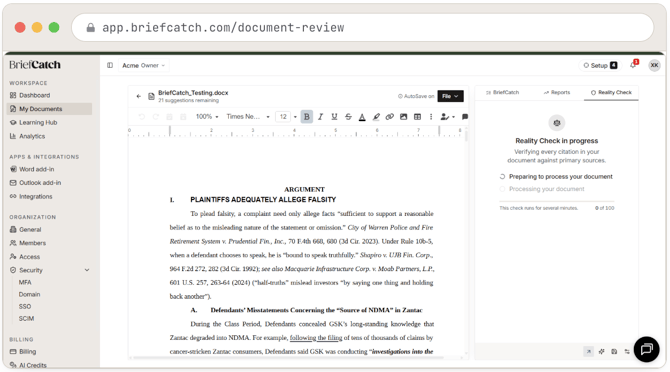Open more toolbar options (three dots)
The width and height of the screenshot is (670, 372).
[431, 117]
